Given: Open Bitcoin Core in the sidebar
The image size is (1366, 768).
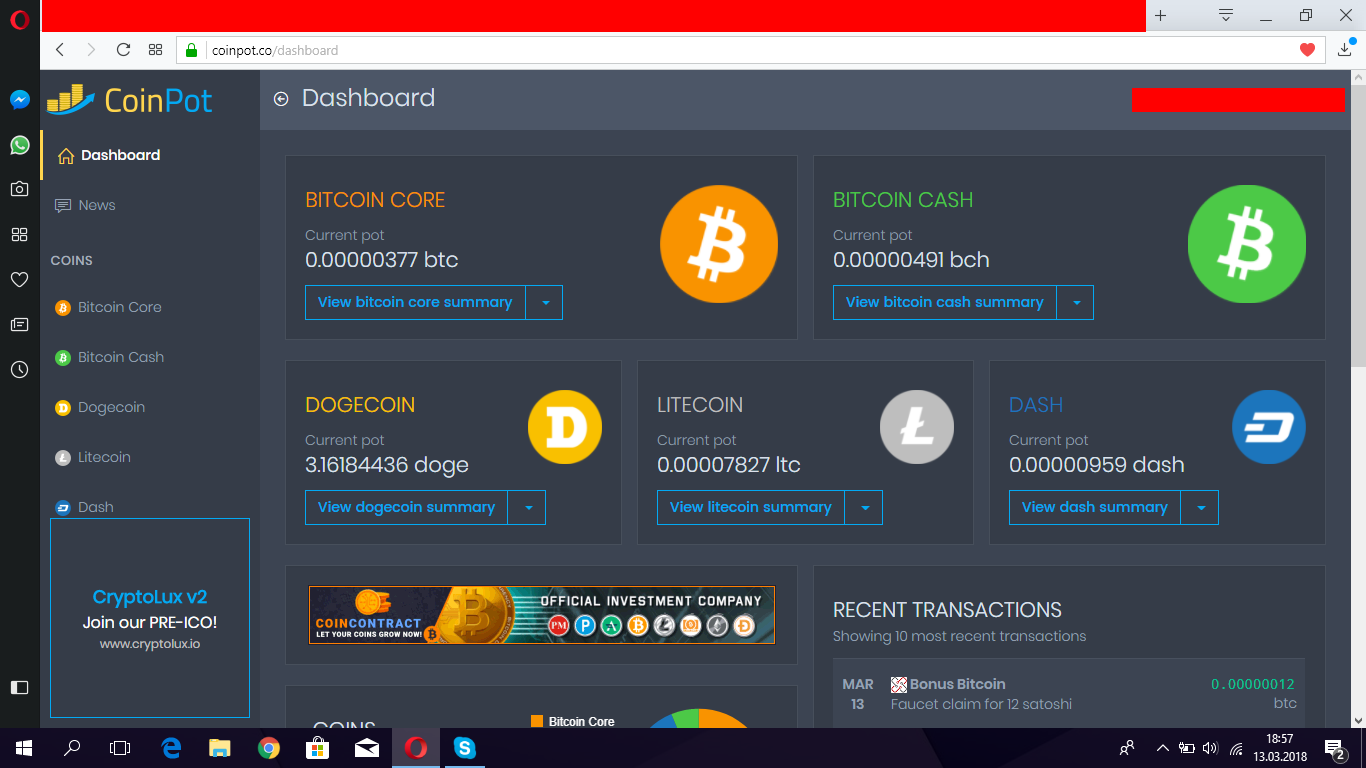Looking at the screenshot, I should 150,307.
